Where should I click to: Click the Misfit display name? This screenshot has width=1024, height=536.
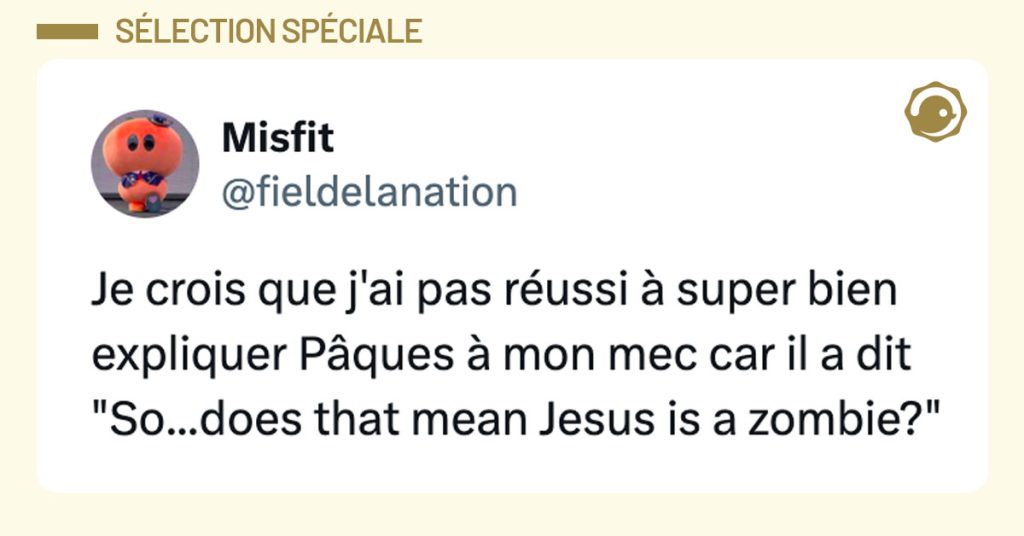(x=277, y=140)
